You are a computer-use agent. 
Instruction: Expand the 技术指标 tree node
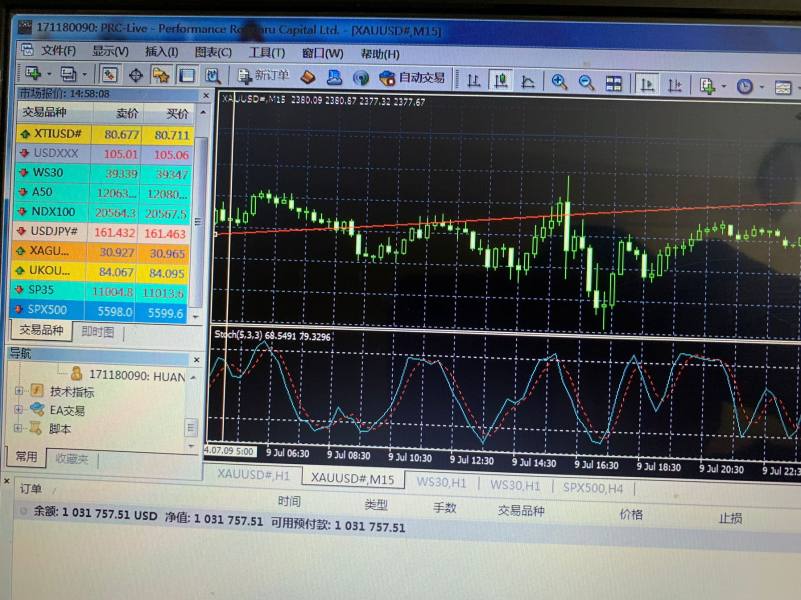tap(19, 391)
